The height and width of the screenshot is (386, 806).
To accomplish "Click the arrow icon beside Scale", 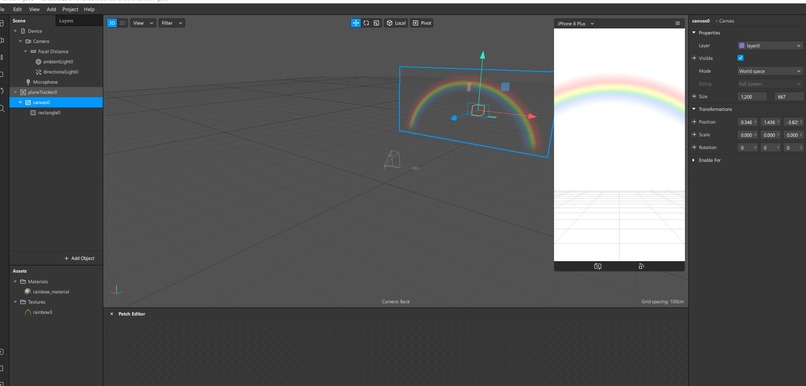I will tap(694, 135).
